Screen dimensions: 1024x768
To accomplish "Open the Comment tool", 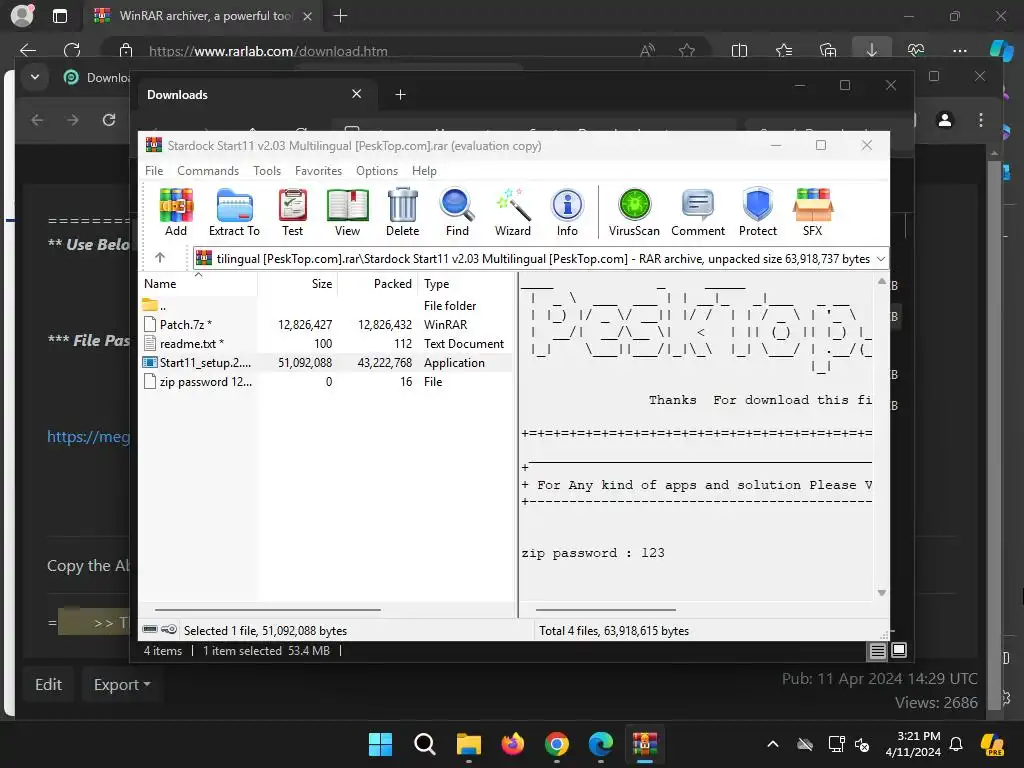I will (x=697, y=212).
